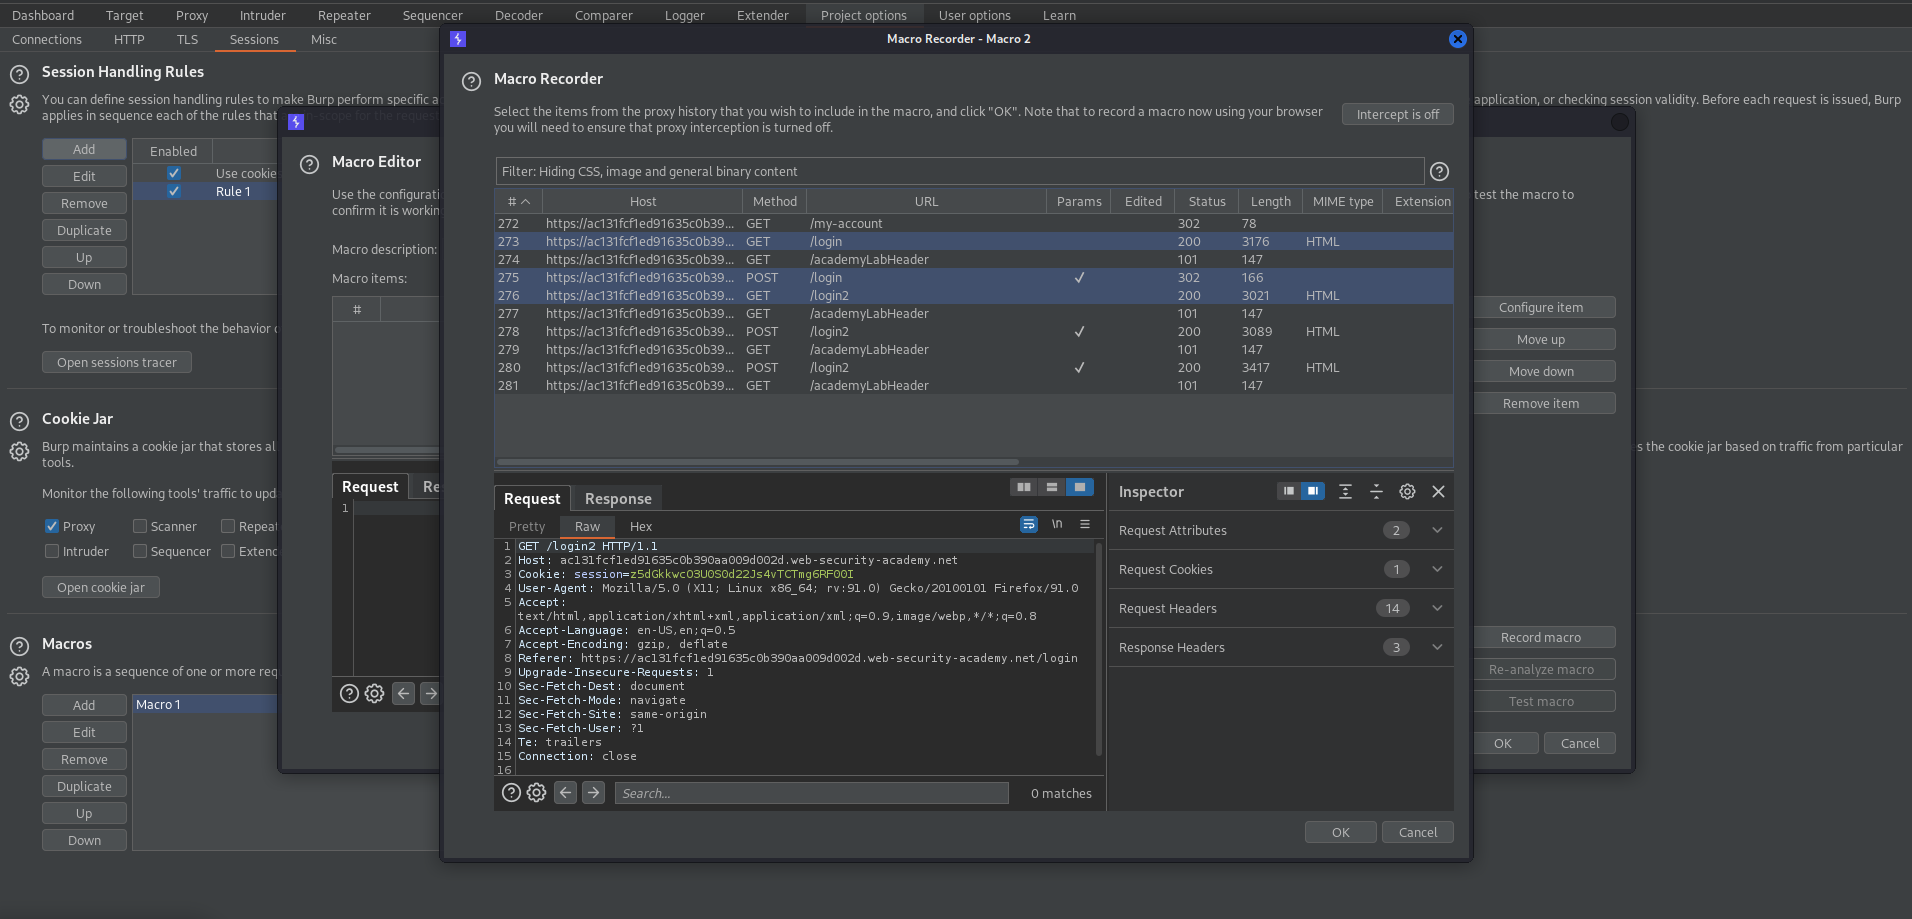Open the Intruder main tab
The height and width of the screenshot is (919, 1912).
coord(263,15)
